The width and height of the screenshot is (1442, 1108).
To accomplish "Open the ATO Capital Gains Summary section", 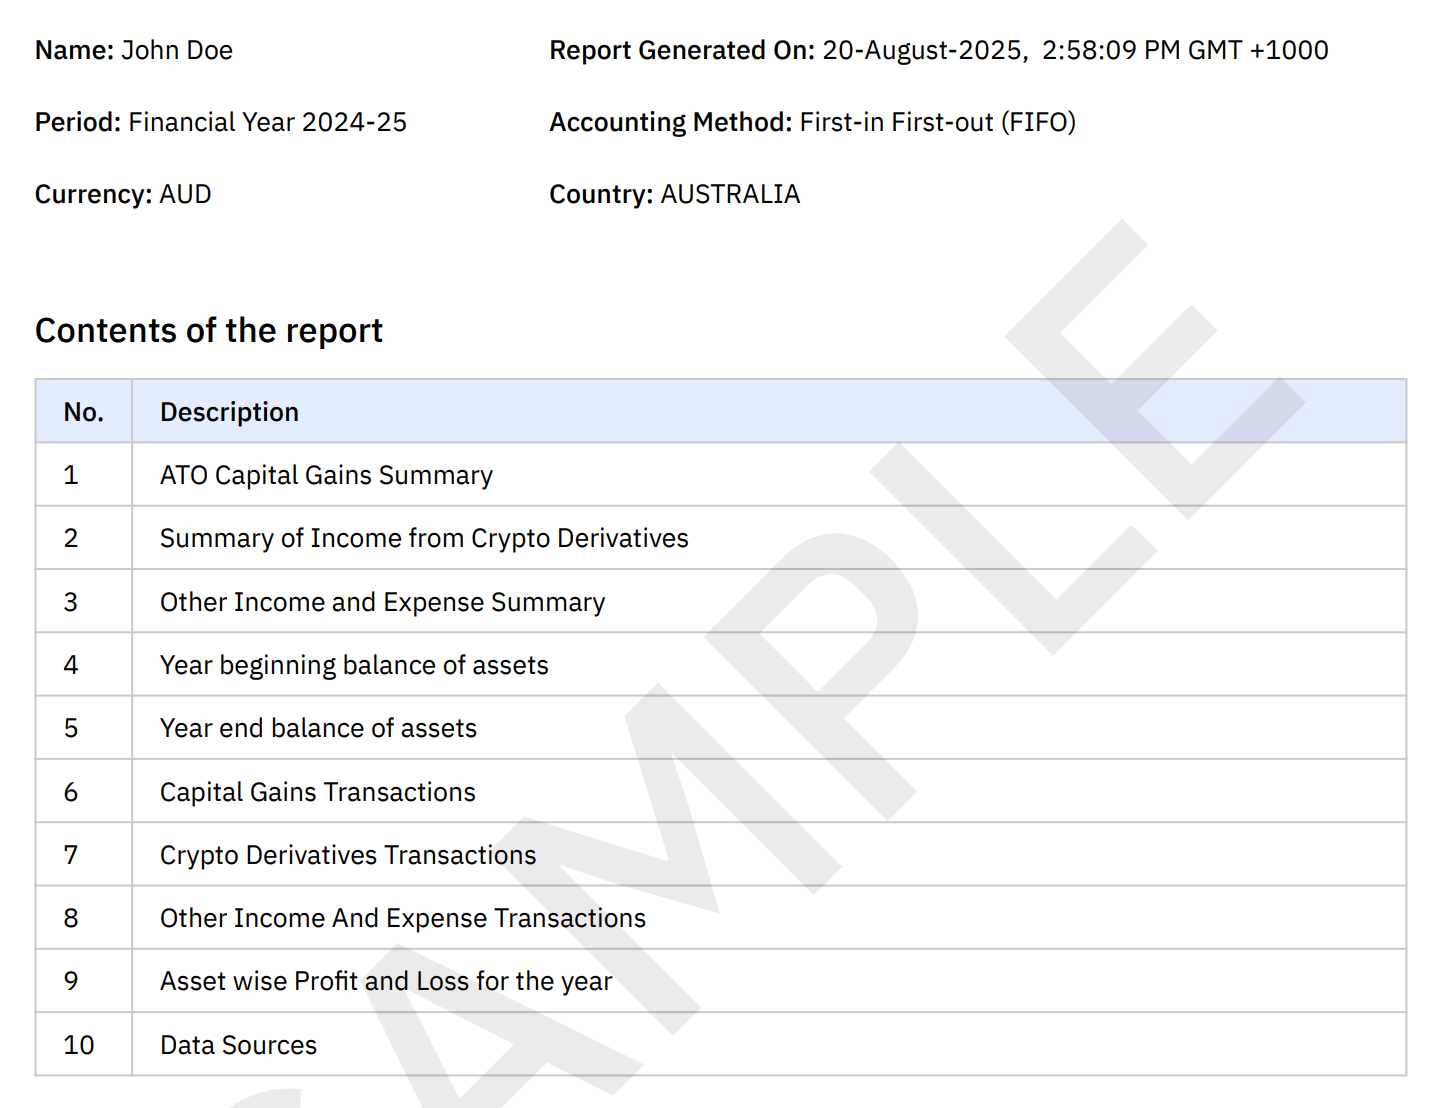I will coord(325,474).
